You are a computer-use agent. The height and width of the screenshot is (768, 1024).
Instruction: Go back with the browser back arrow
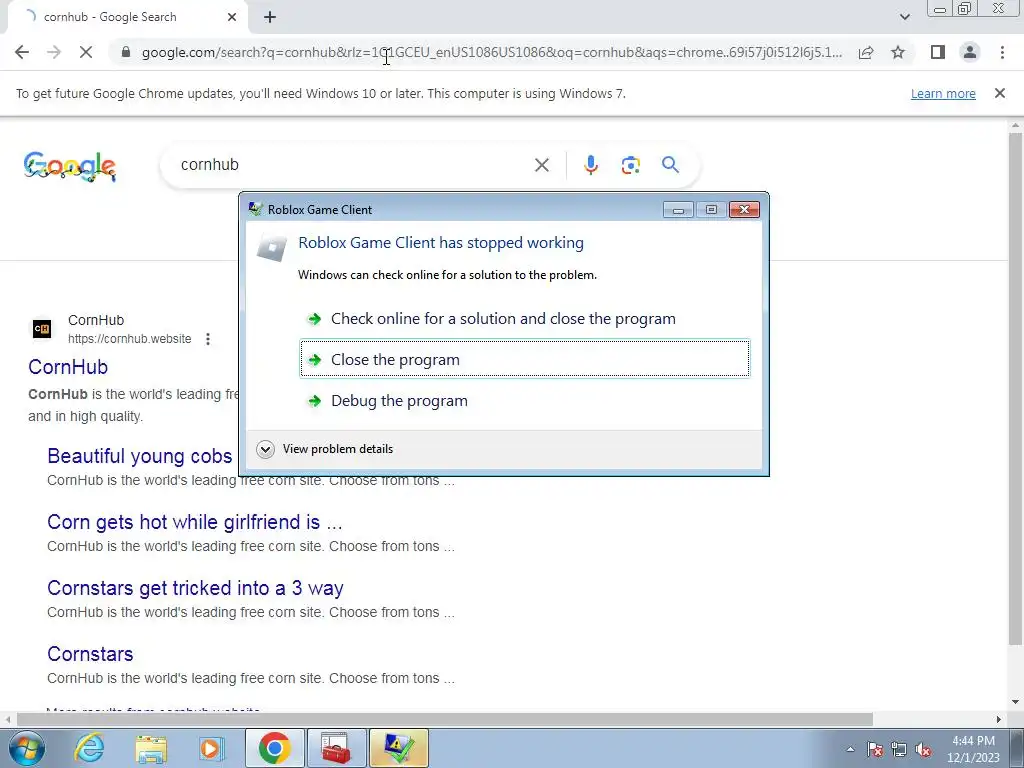22,52
